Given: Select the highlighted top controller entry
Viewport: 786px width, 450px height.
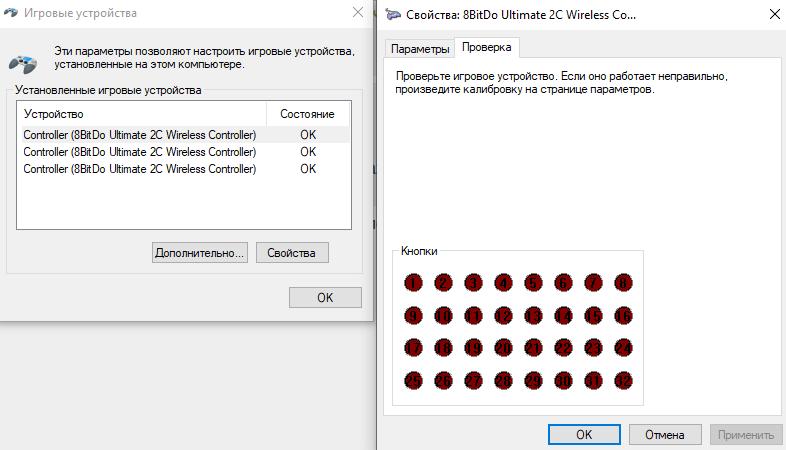Looking at the screenshot, I should click(183, 135).
